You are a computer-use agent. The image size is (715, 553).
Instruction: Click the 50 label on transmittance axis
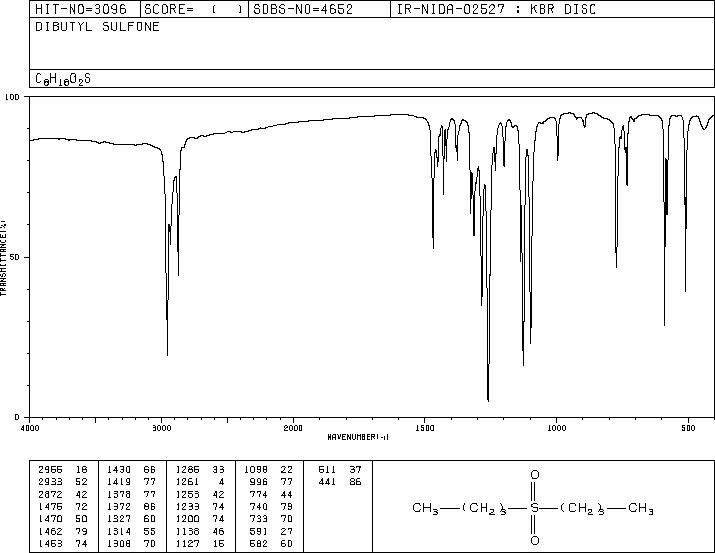(15, 257)
